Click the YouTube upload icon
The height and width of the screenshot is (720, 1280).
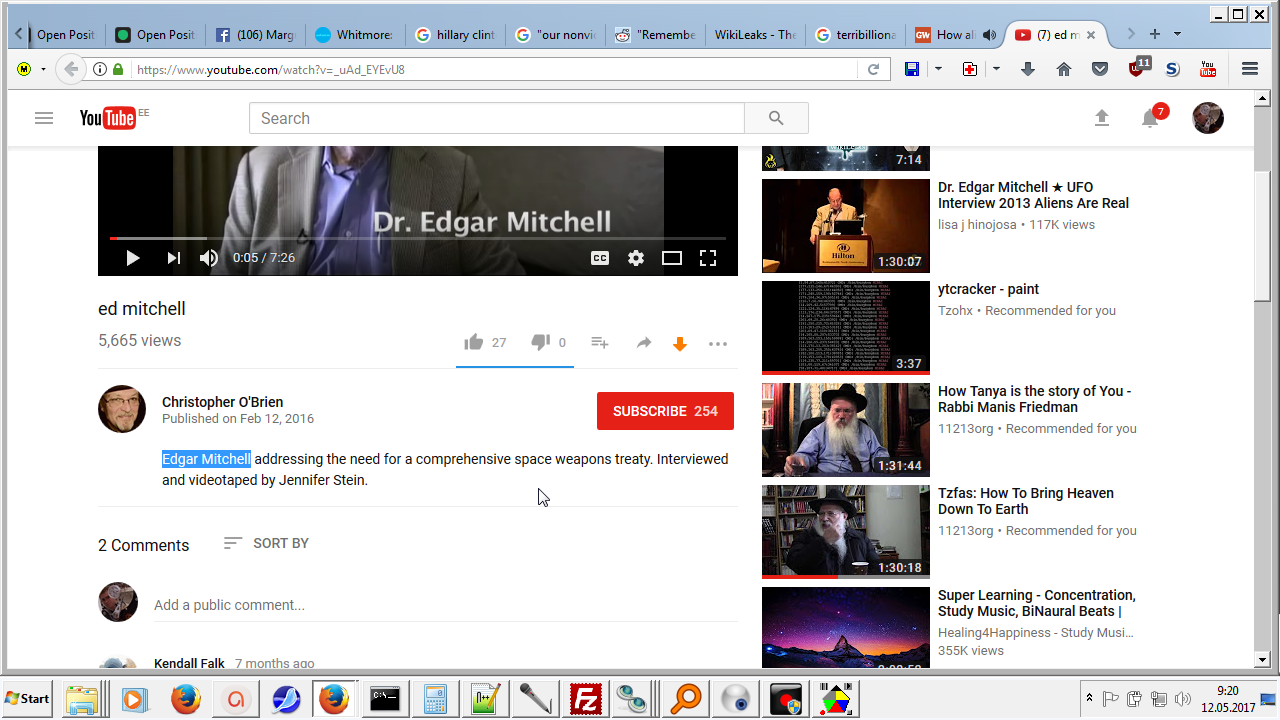tap(1102, 118)
